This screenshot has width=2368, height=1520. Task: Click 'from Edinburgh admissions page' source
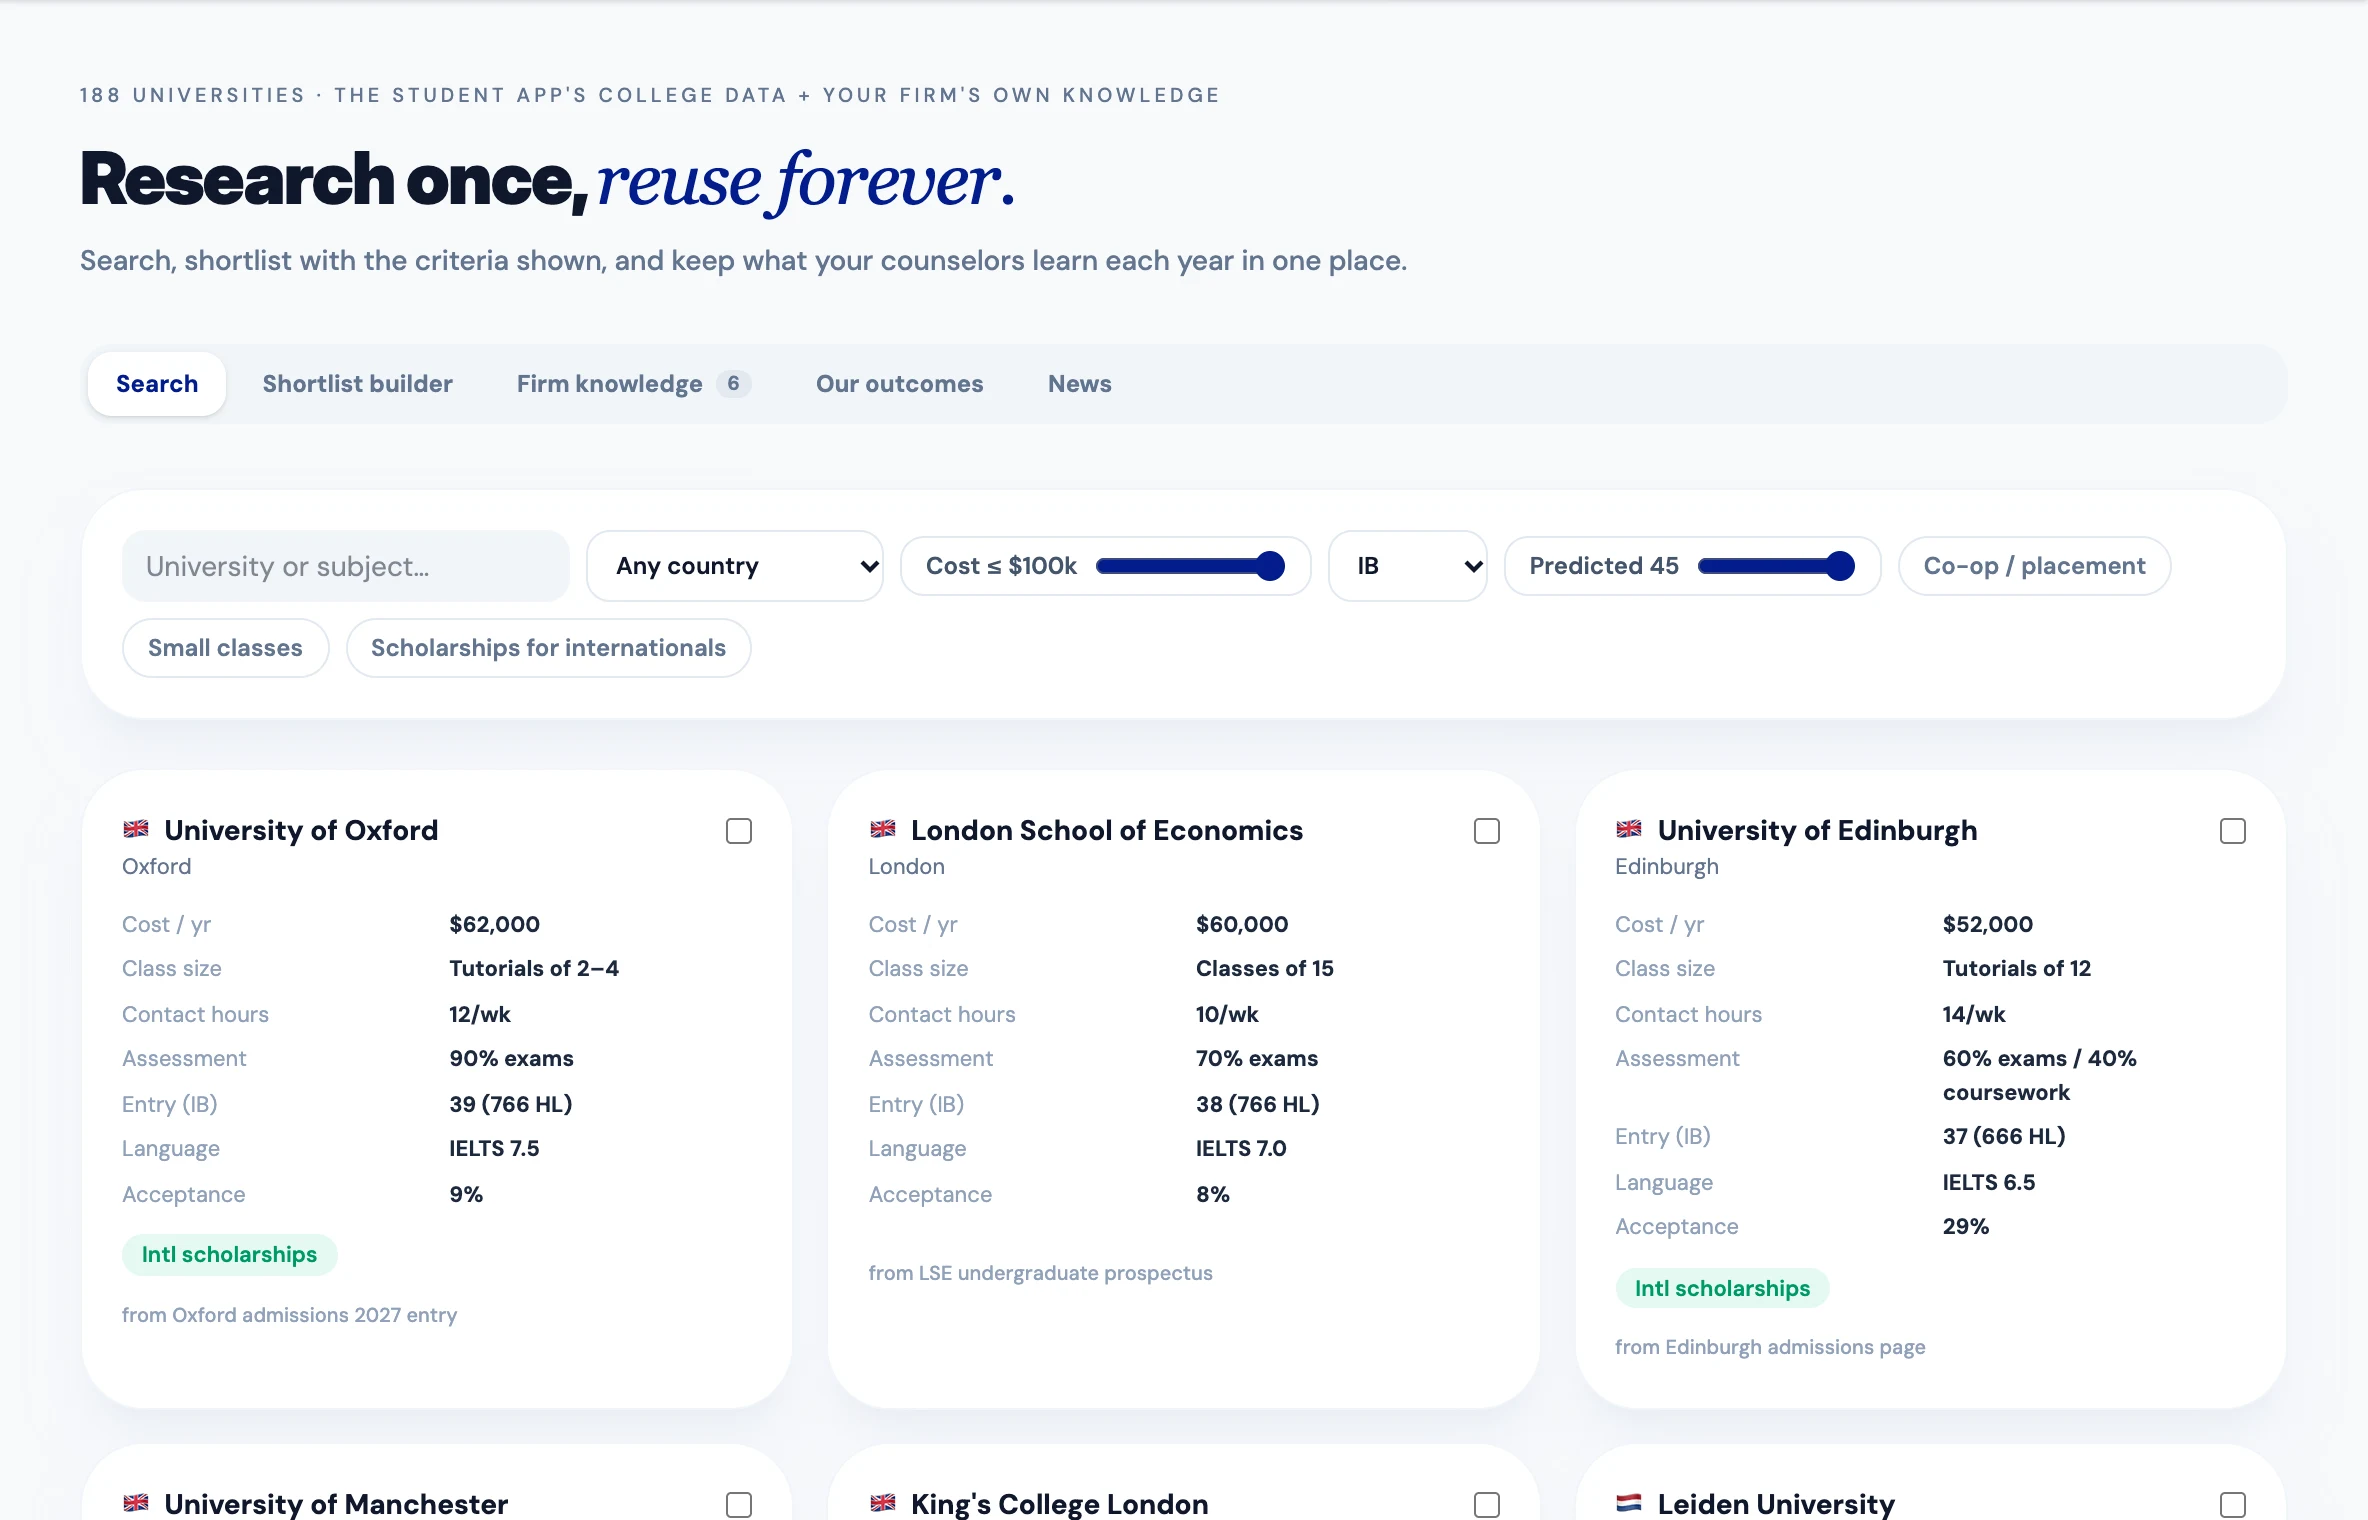(x=1770, y=1347)
